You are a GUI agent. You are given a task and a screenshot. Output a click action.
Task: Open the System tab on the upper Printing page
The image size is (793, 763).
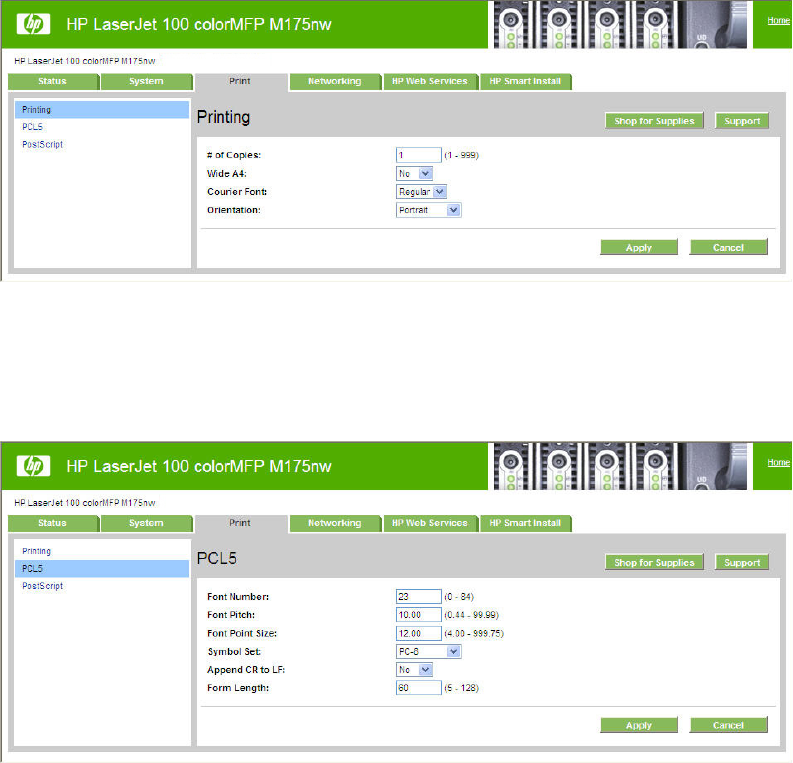pos(146,81)
